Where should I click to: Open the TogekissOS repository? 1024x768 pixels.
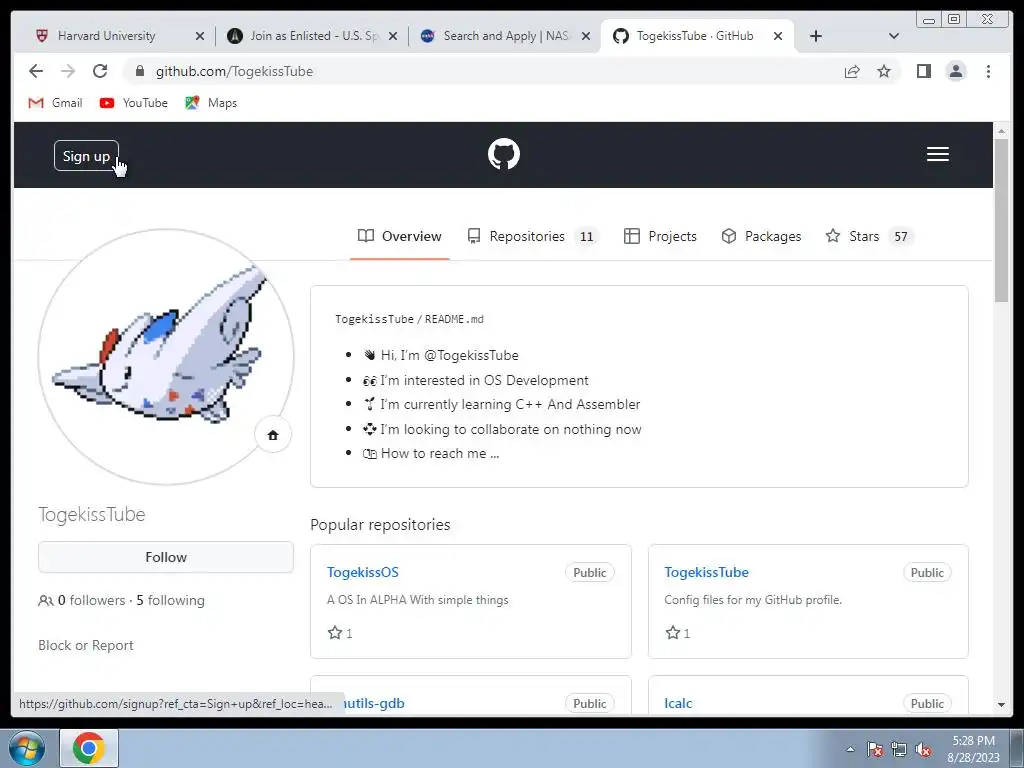click(362, 572)
